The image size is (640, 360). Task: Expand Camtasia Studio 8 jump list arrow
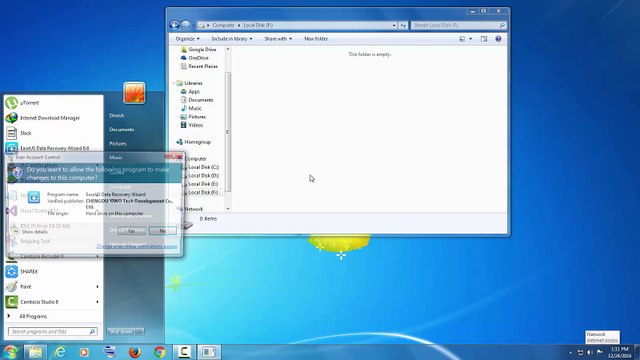[97, 302]
